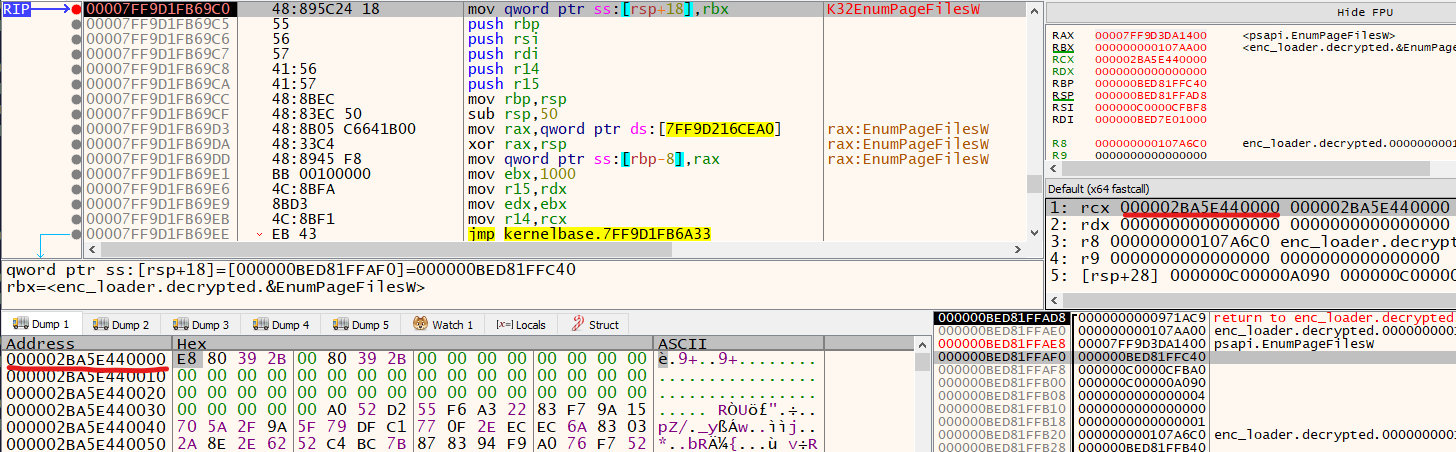Toggle the red breakpoint at 00007FF9D1FB69C0
Viewport: 1456px width, 452px height.
pyautogui.click(x=76, y=8)
